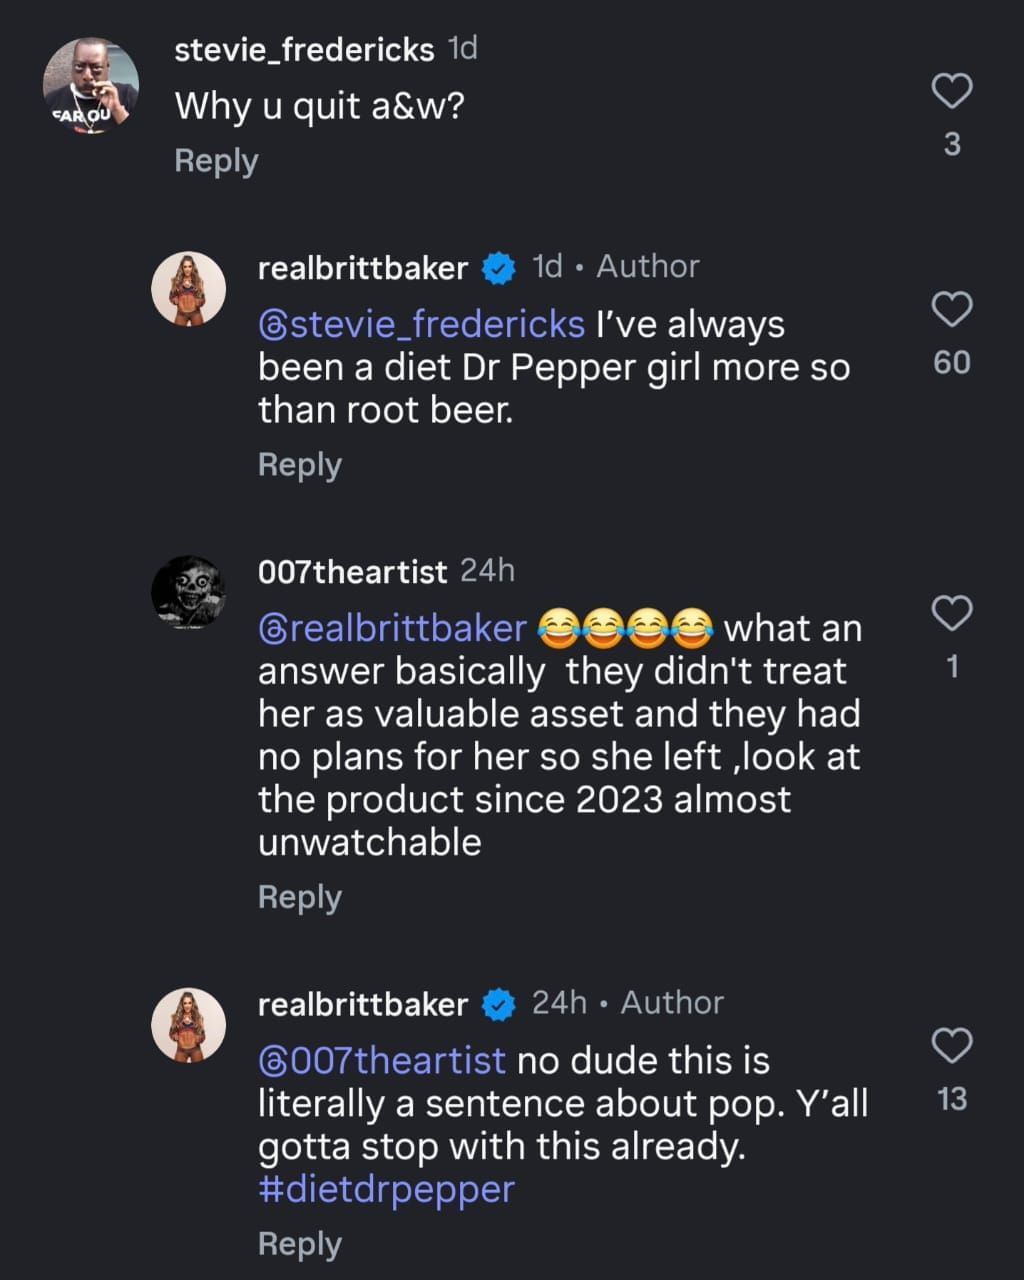Open the stevie_fredericks username link

point(304,49)
